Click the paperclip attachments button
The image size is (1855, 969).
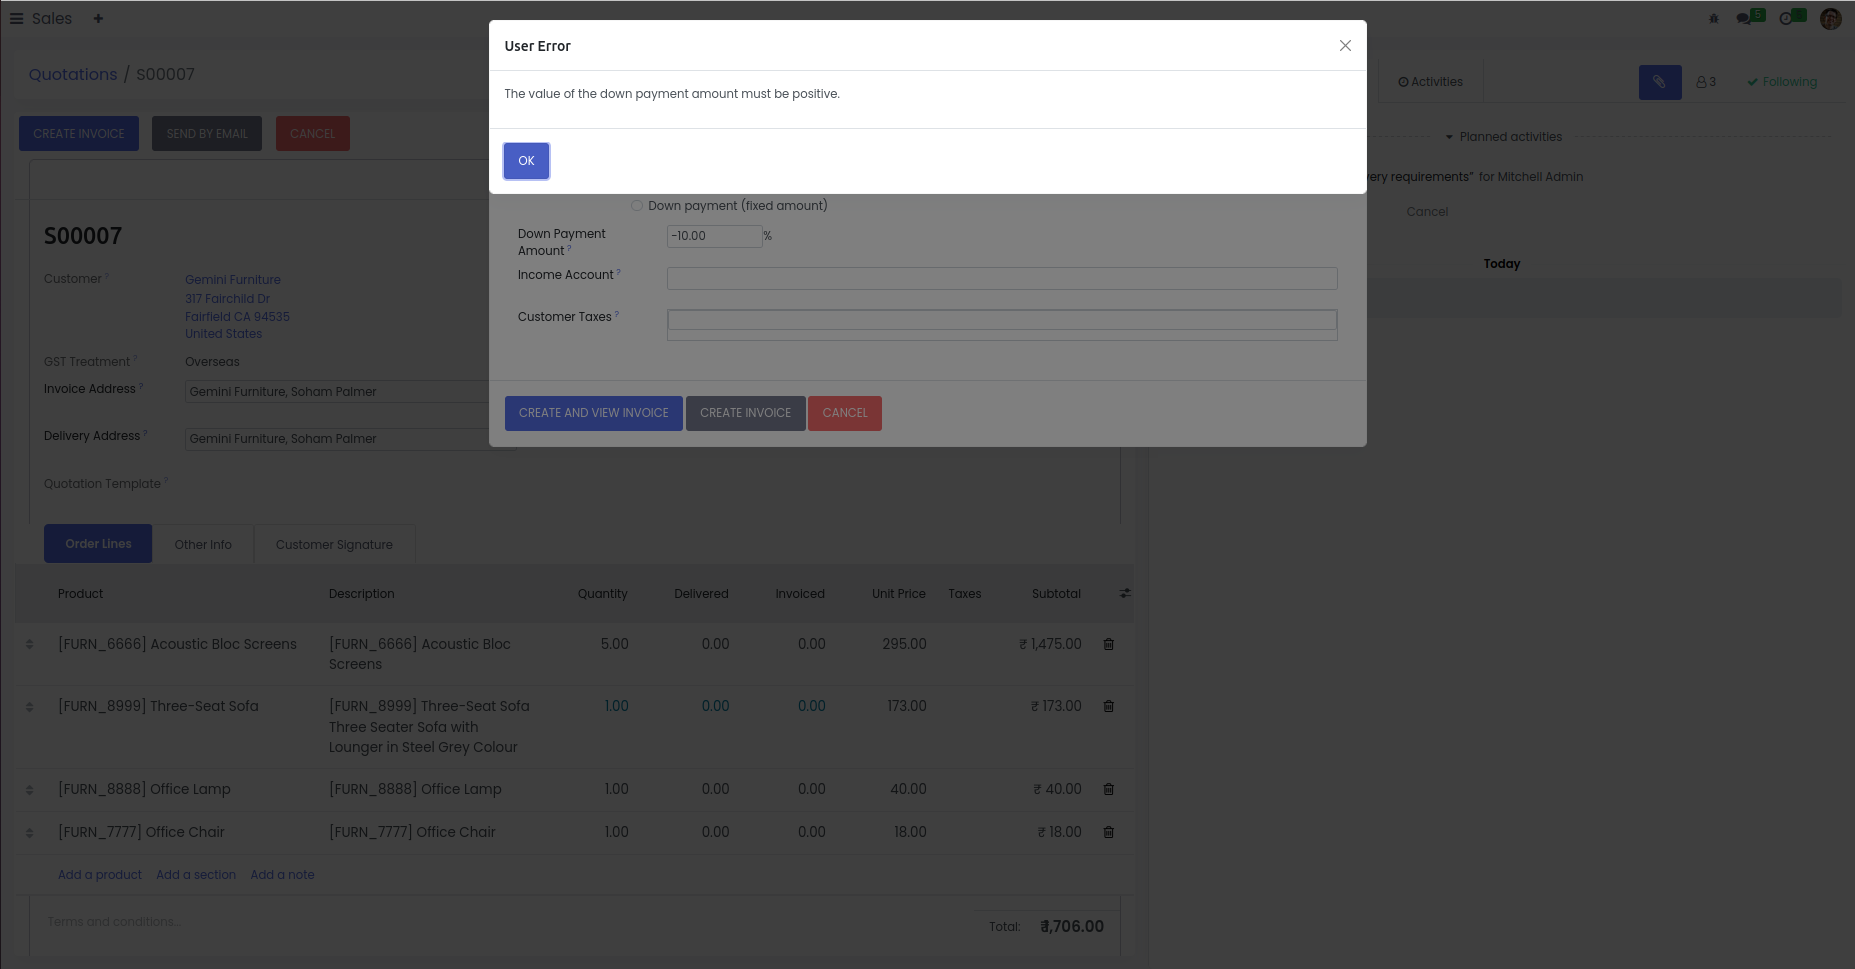[1659, 82]
